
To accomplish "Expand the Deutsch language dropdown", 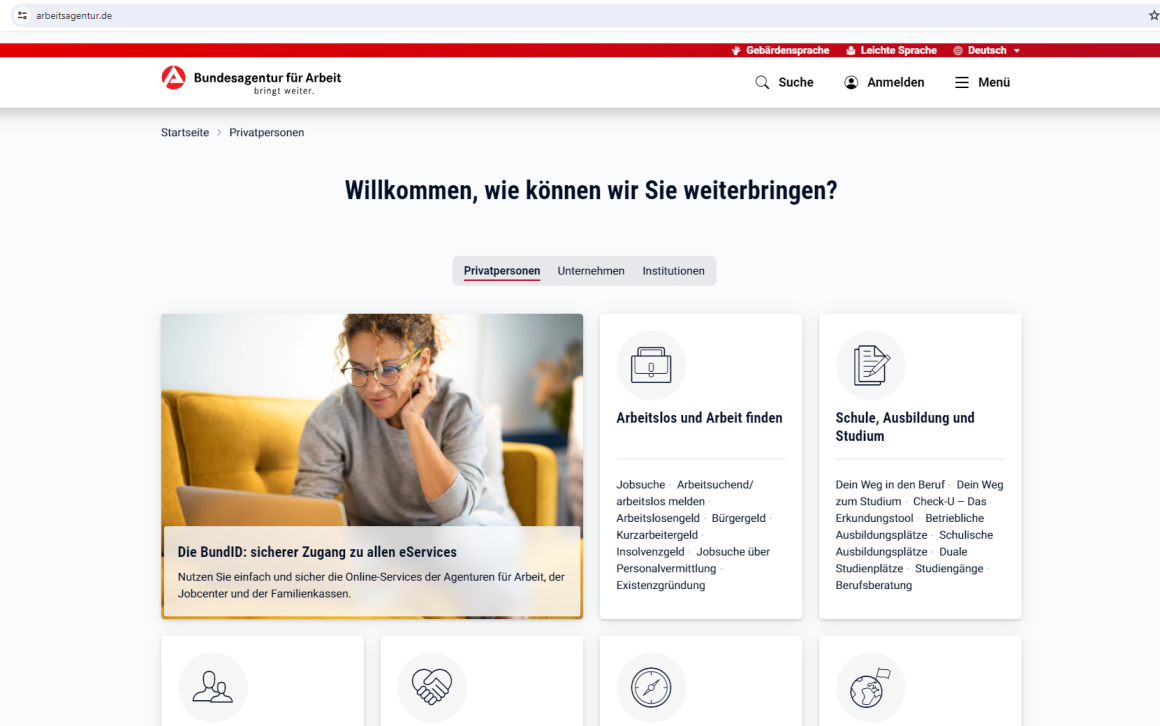I will pos(987,50).
